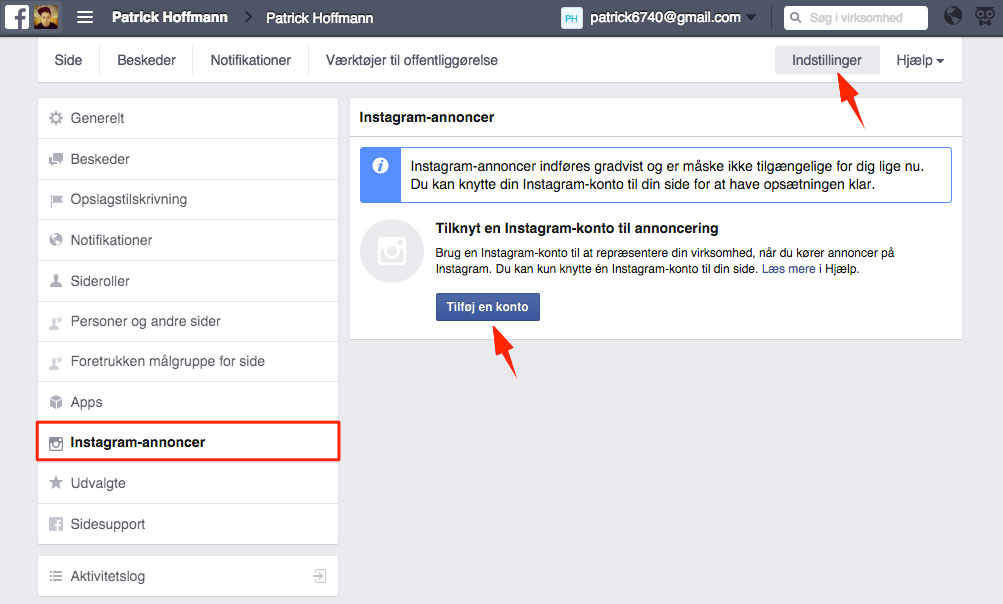
Task: Open Aktivitetslog in sidebar
Action: pyautogui.click(x=187, y=576)
